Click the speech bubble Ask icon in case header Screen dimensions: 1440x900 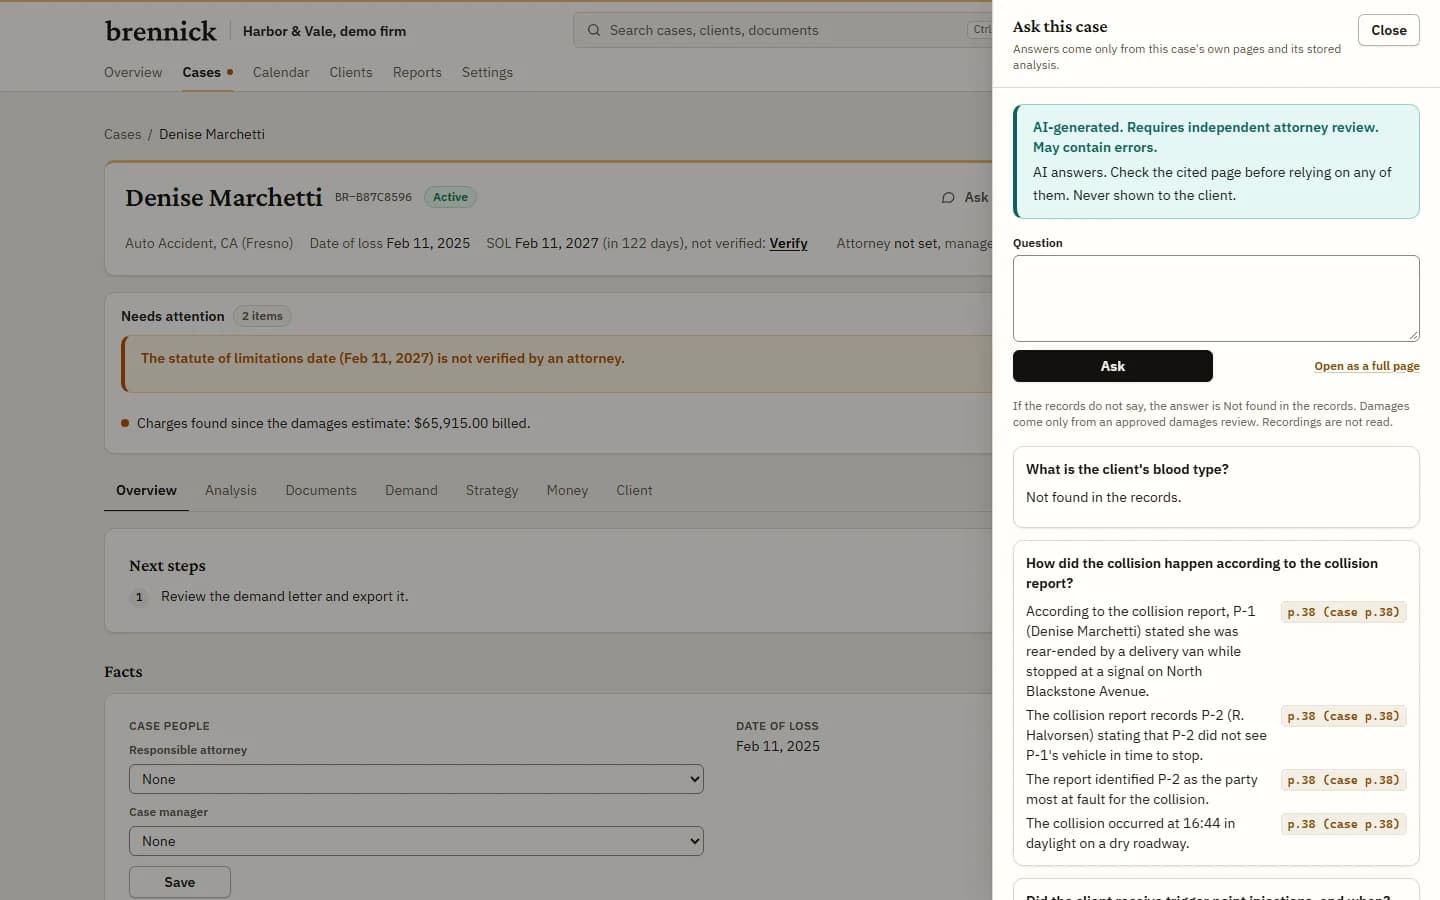[948, 198]
